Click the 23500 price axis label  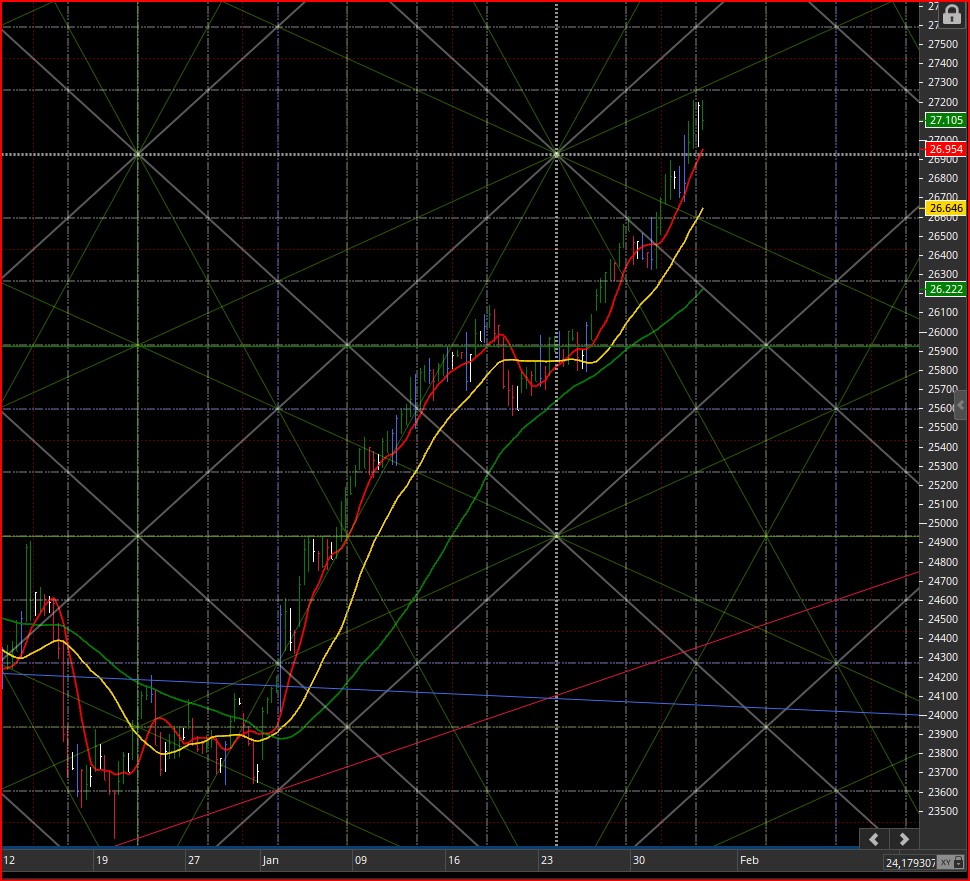tap(943, 811)
